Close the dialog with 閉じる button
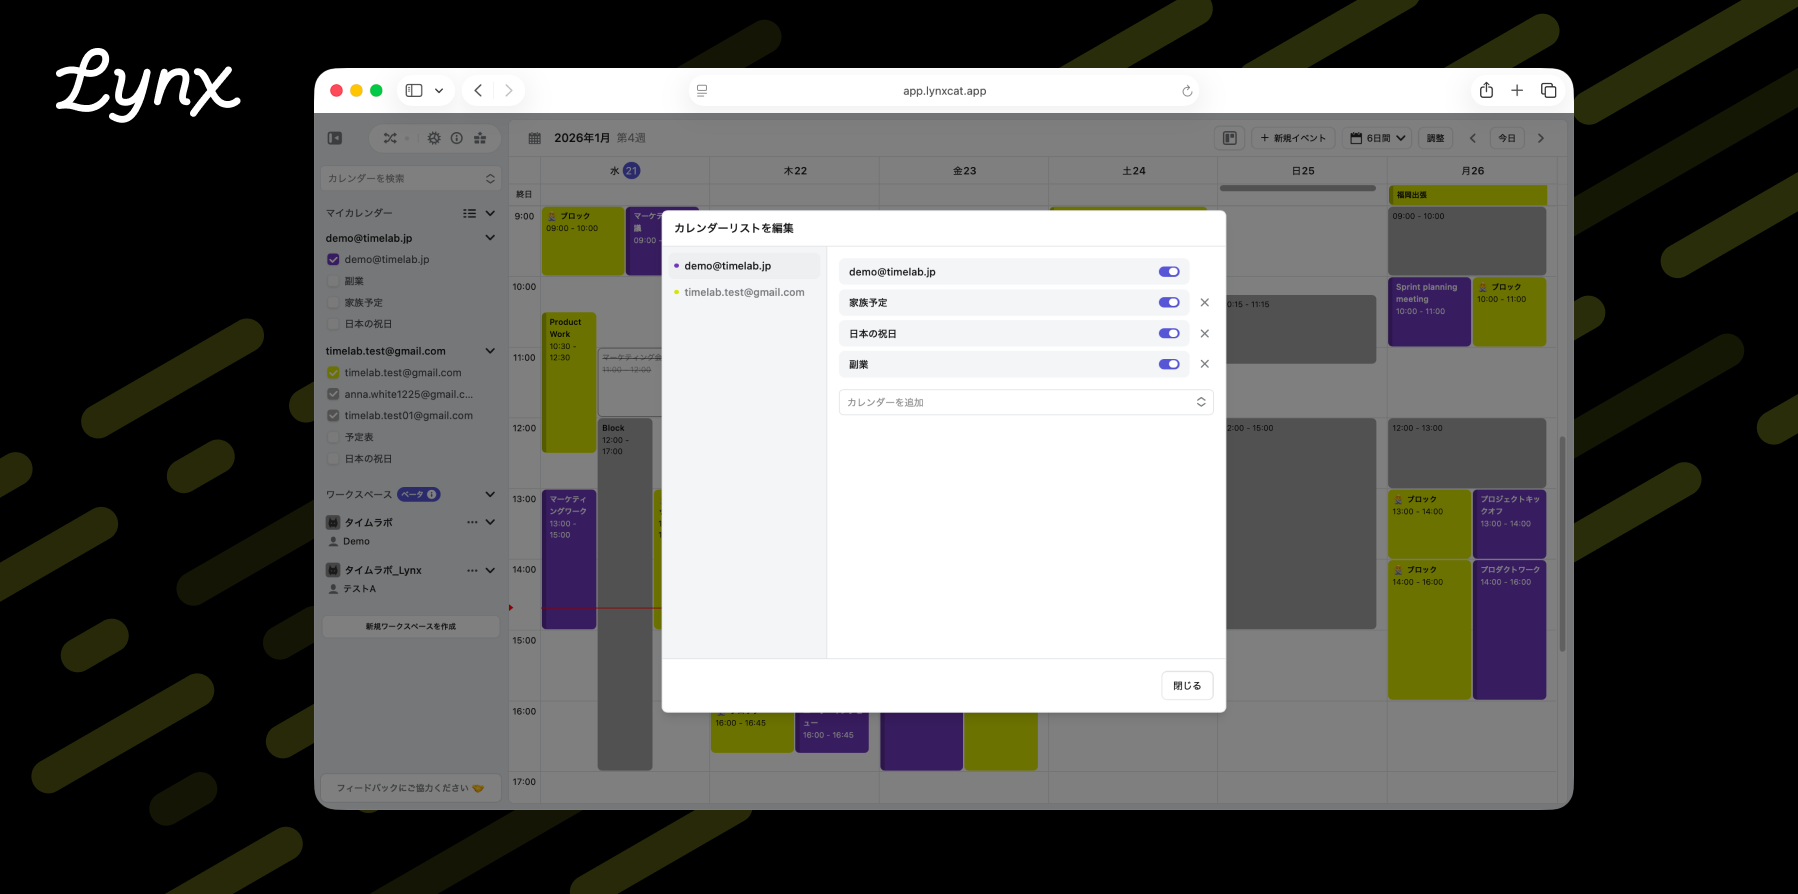 coord(1187,685)
